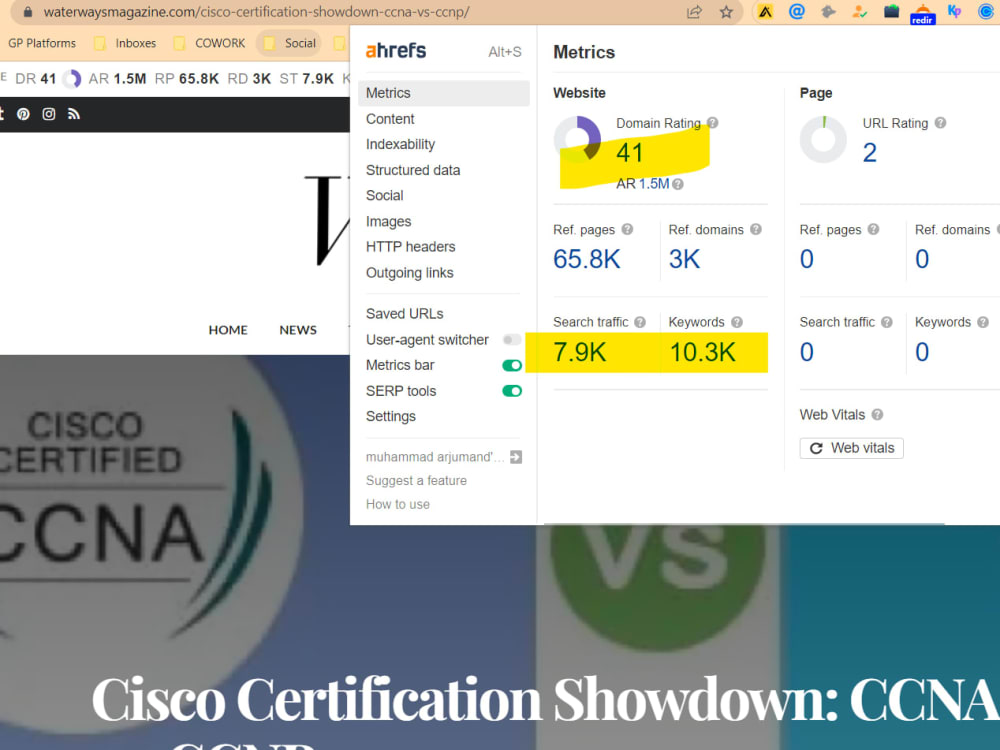This screenshot has width=1000, height=750.
Task: Click help icon next to Page Ref. pages
Action: (873, 229)
